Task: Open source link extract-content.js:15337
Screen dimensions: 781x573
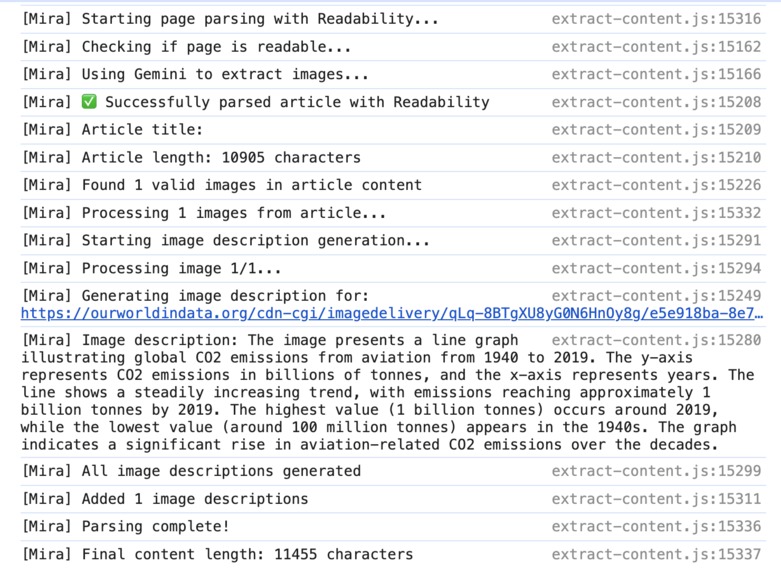Action: 656,554
